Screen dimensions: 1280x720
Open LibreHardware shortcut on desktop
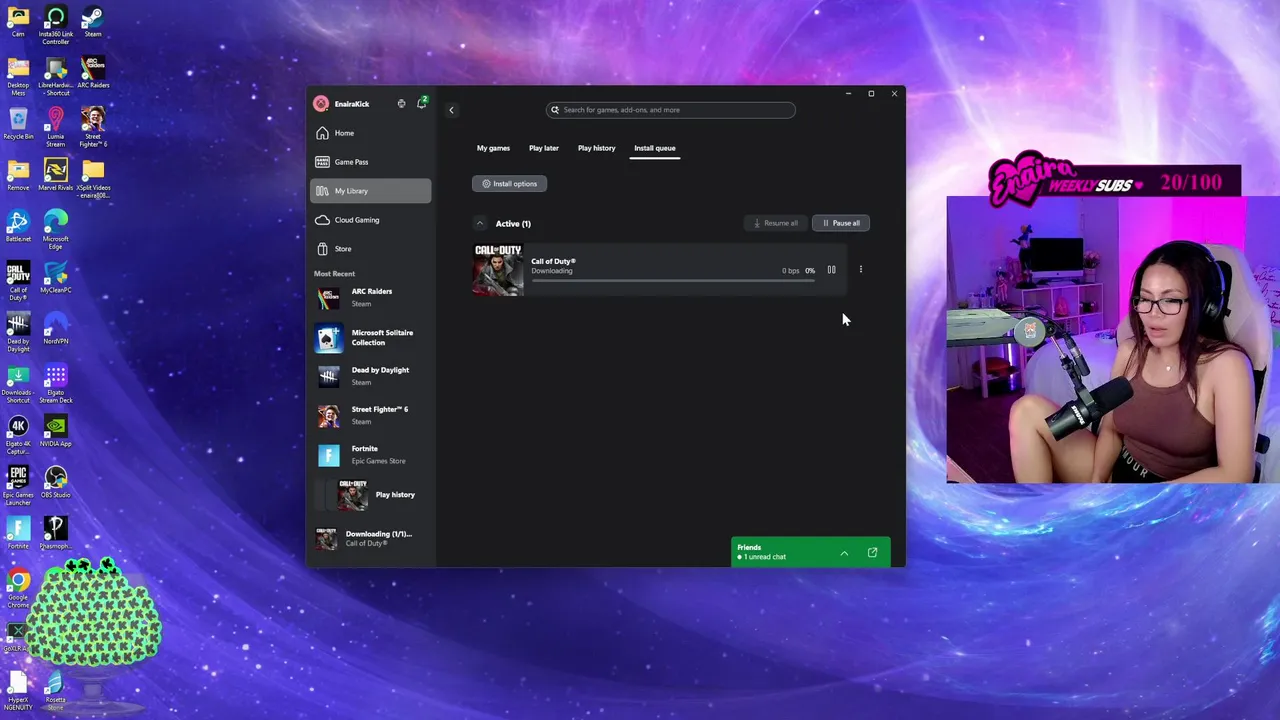point(55,73)
